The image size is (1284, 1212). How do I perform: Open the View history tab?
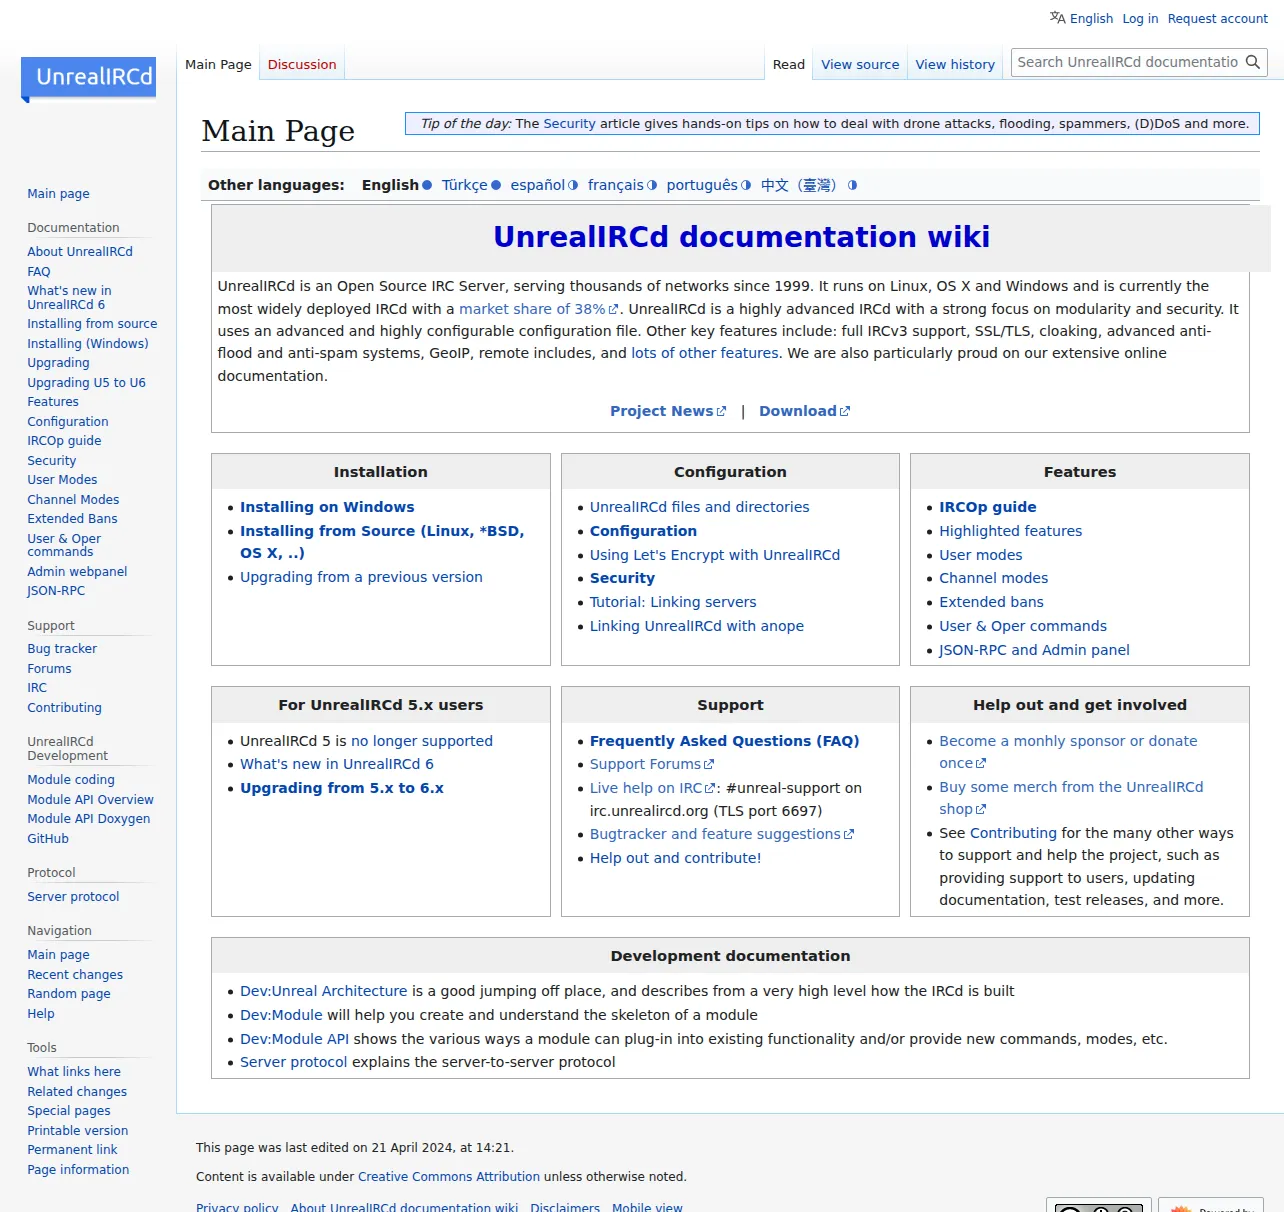pos(955,64)
